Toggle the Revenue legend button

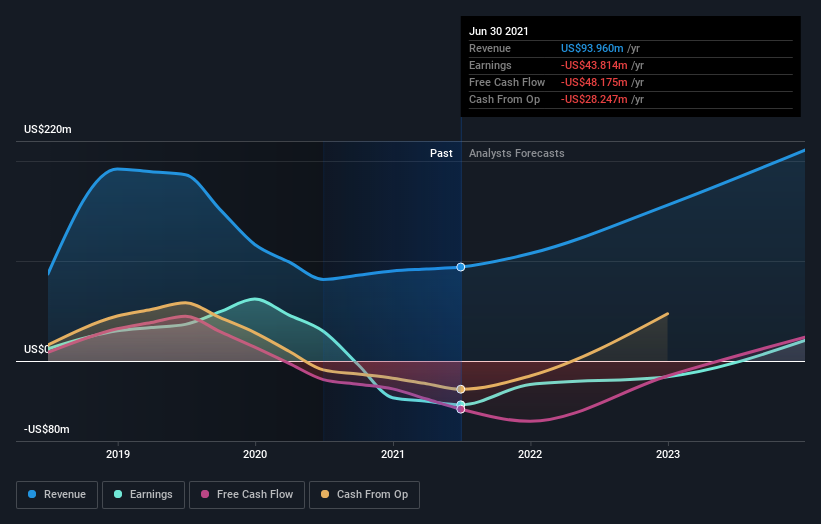coord(57,495)
